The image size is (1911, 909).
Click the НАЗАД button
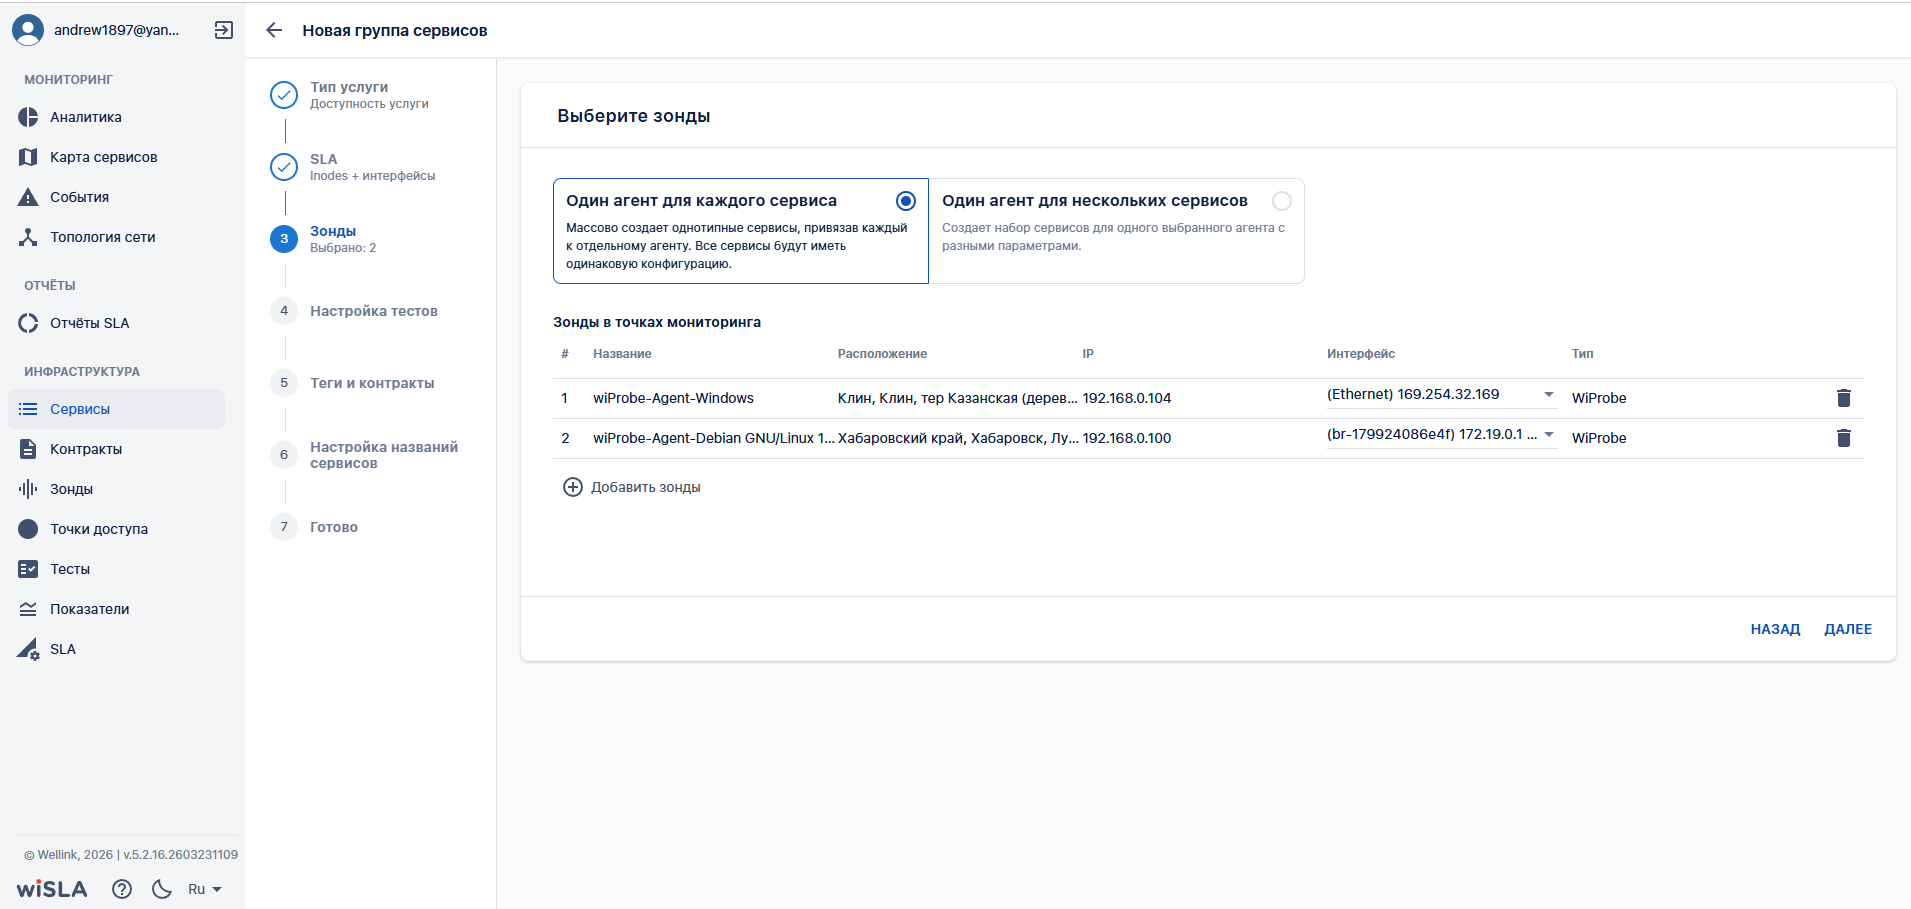[1774, 629]
